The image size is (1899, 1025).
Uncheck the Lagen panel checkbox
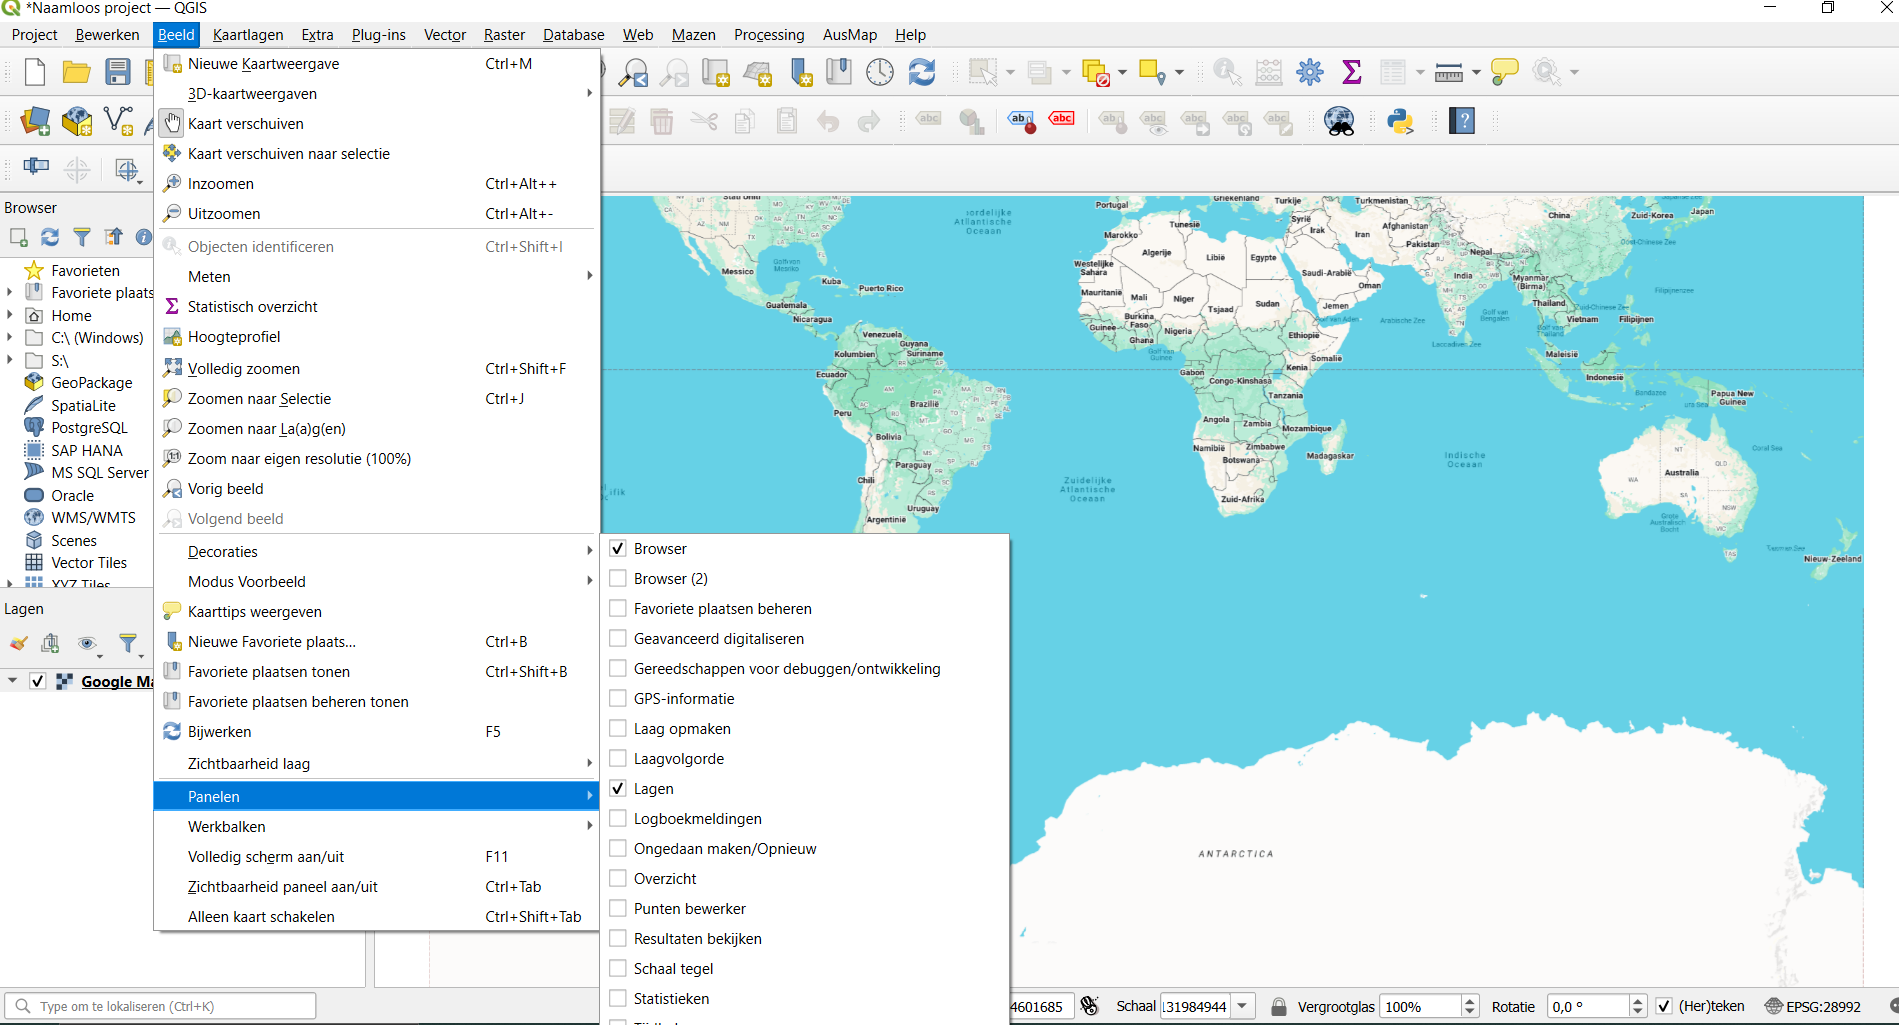618,789
